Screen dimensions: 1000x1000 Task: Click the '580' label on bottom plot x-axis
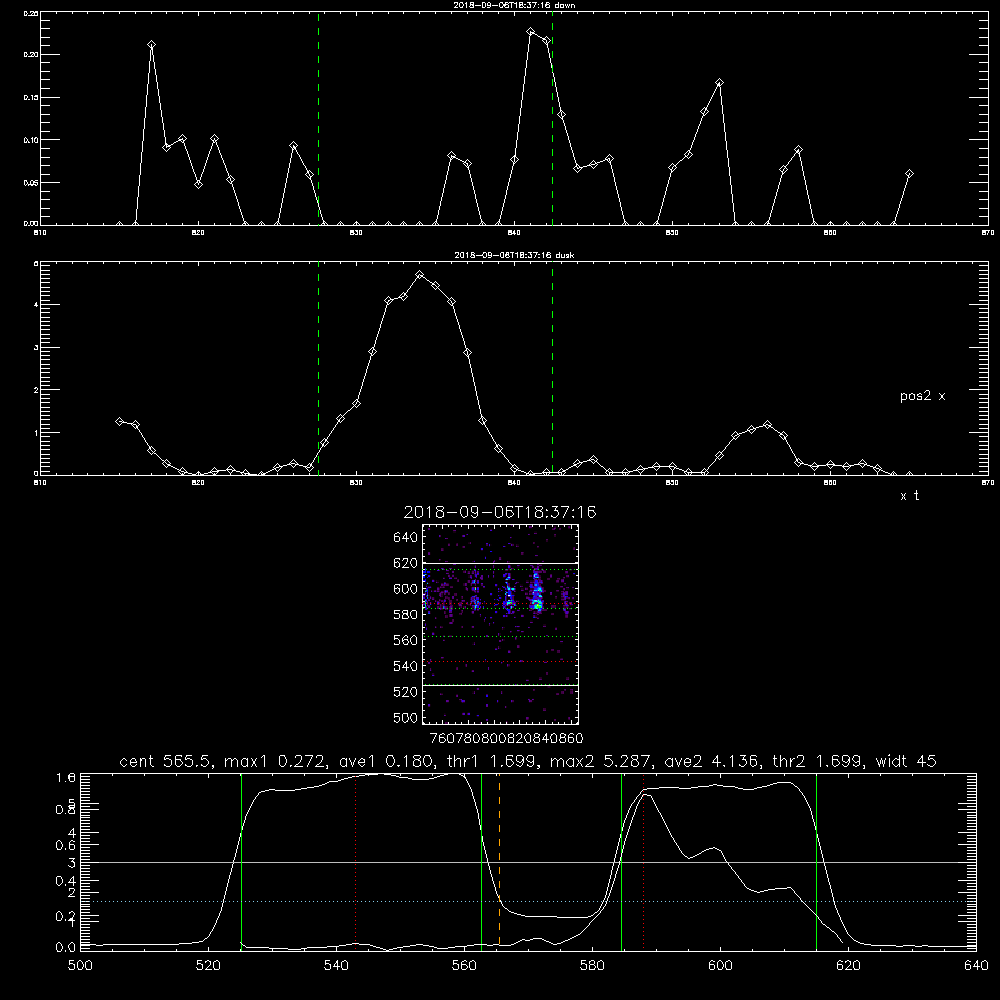(592, 966)
